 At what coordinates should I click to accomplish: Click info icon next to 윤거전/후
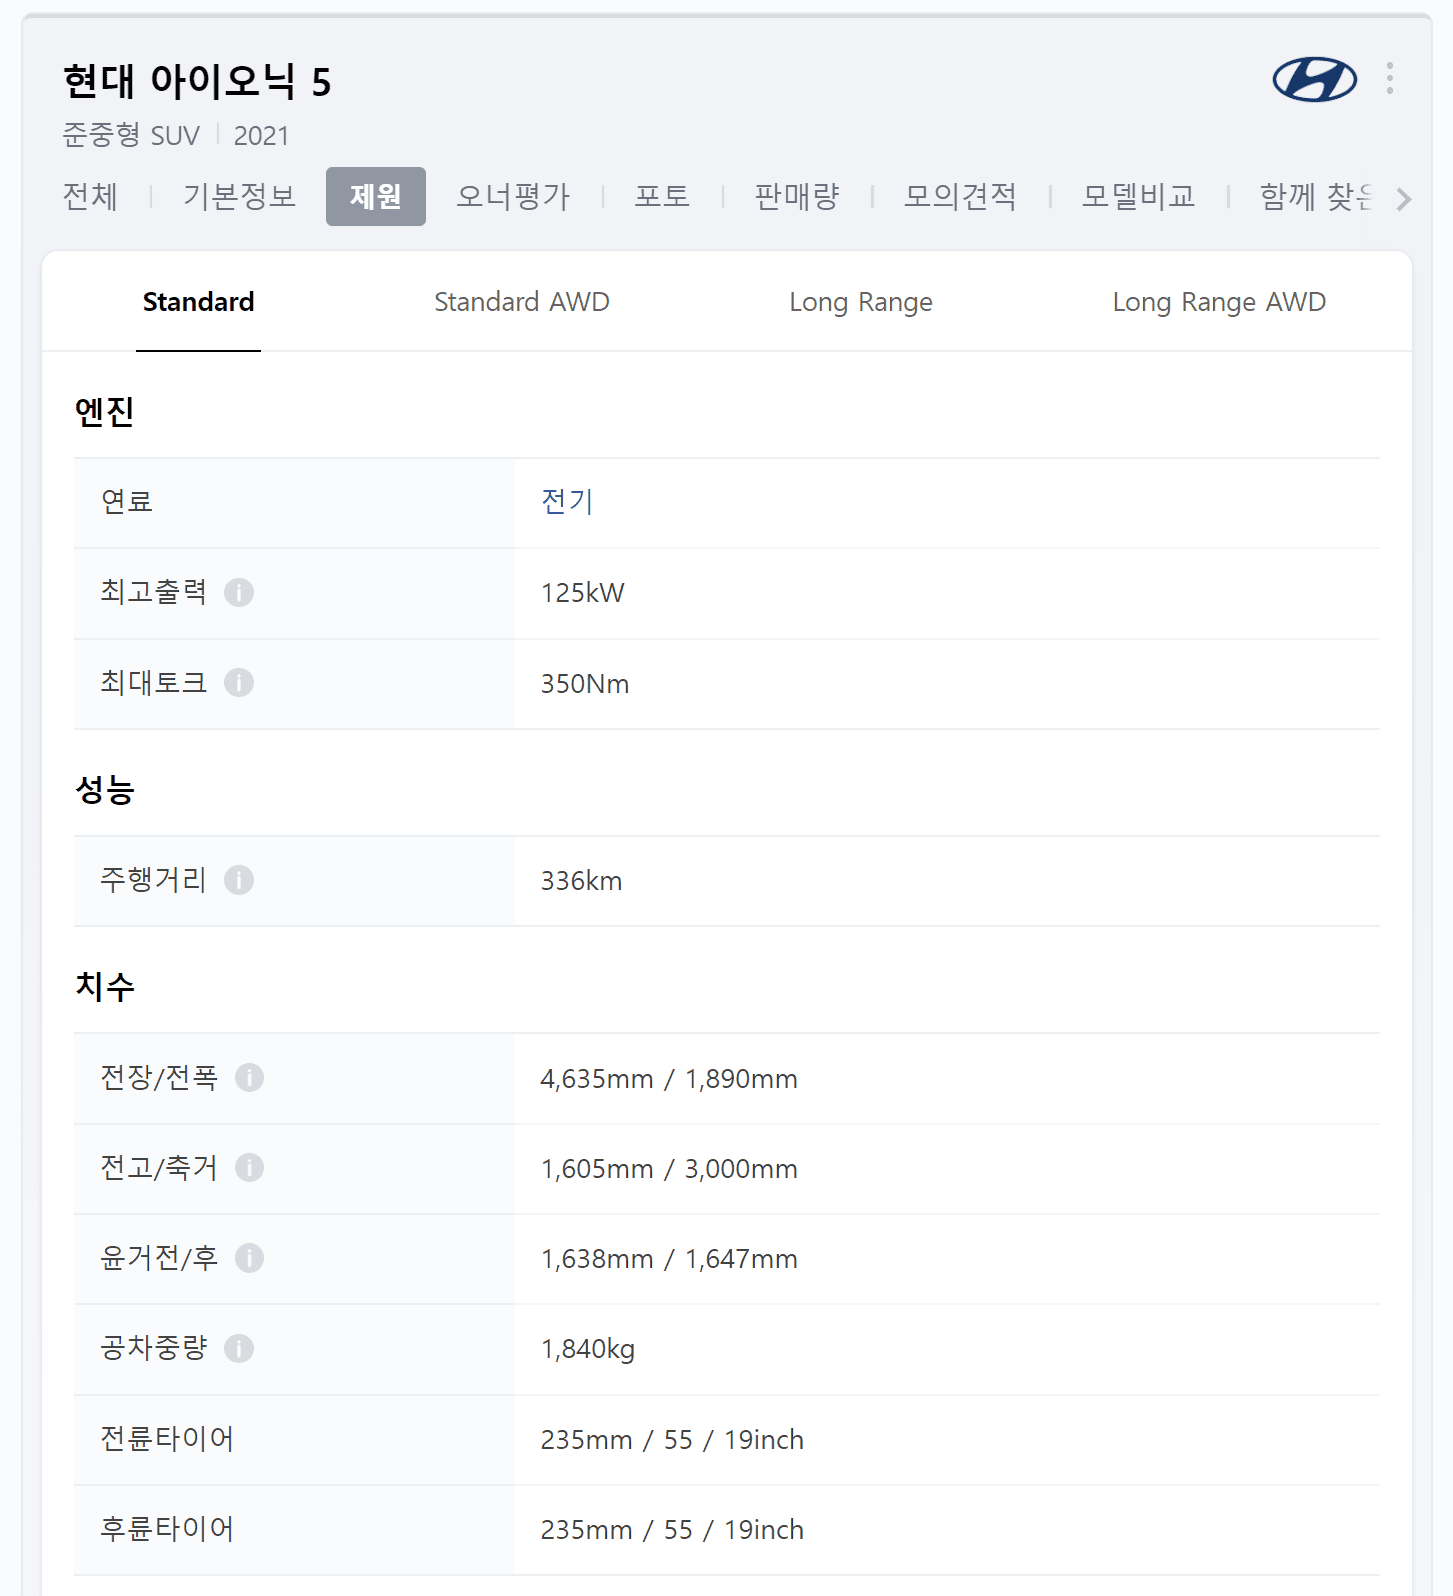pos(249,1258)
